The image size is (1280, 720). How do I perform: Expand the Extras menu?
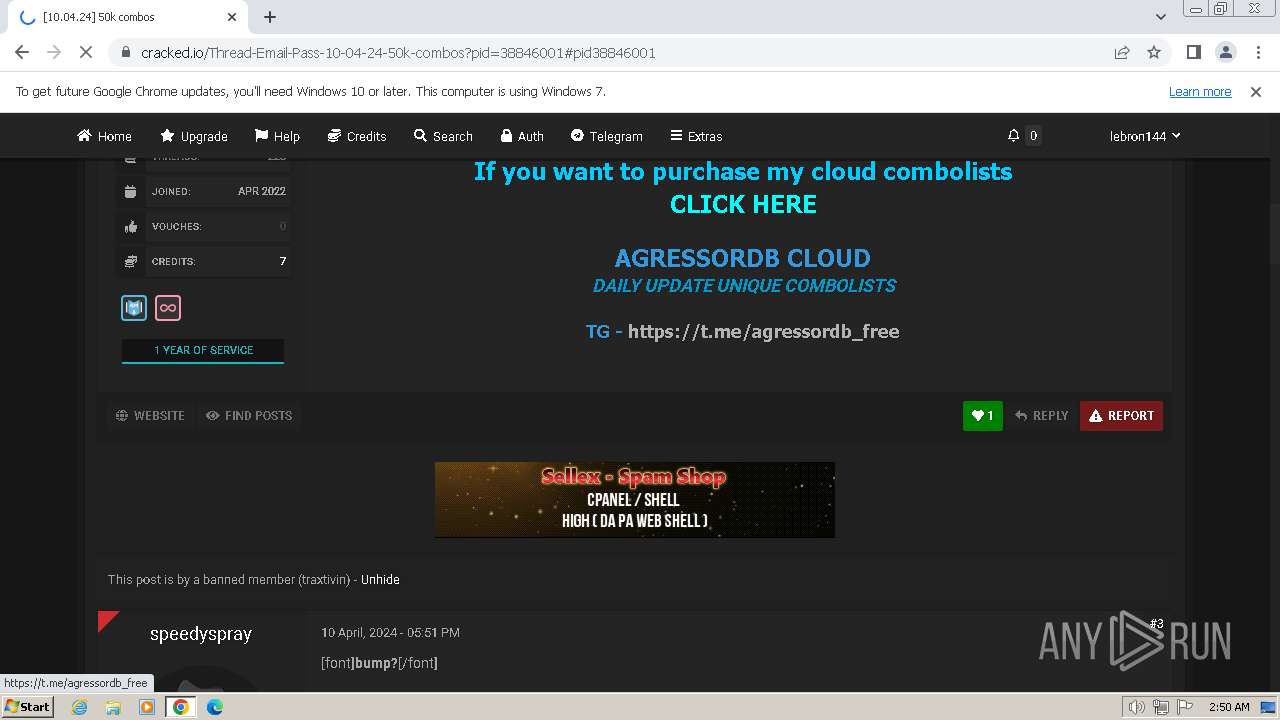pyautogui.click(x=696, y=136)
